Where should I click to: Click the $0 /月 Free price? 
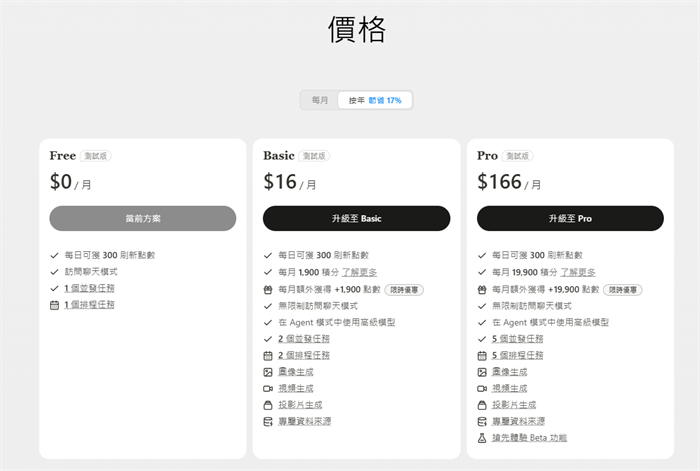pyautogui.click(x=71, y=182)
